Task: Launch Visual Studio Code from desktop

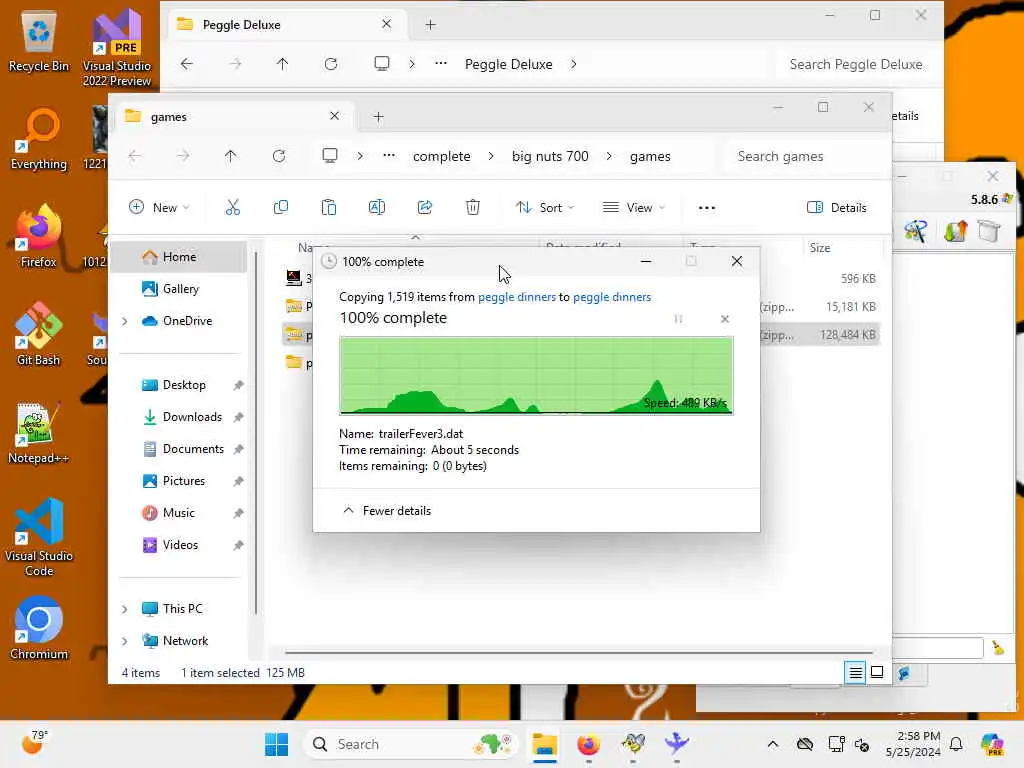Action: coord(39,537)
